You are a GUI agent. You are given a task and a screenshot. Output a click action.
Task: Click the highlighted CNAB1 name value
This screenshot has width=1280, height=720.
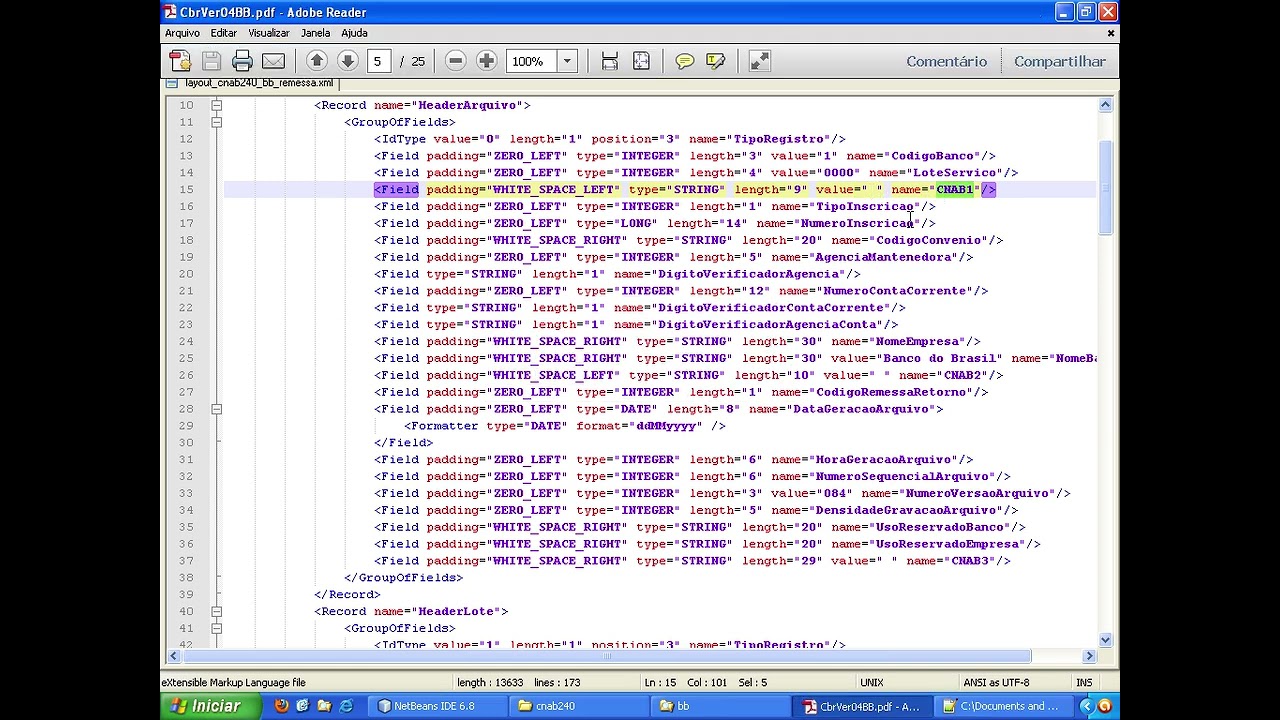[954, 189]
